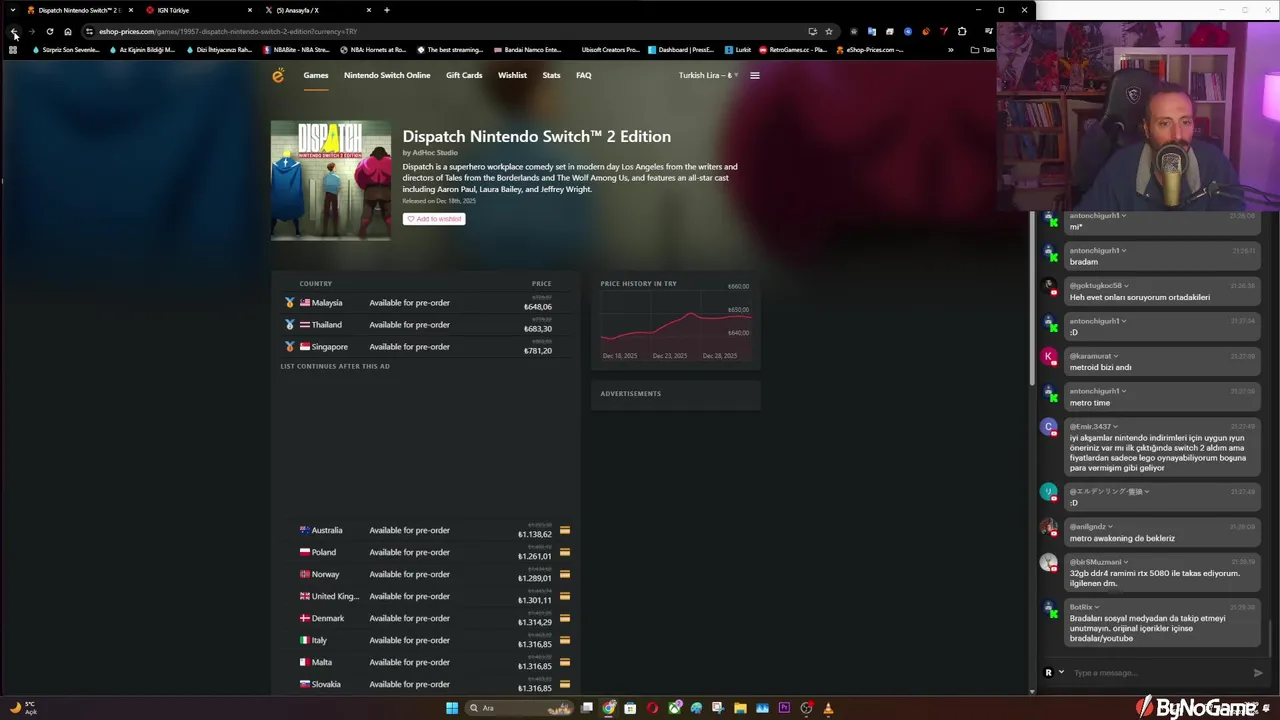Open the Windows Start menu

pos(452,708)
